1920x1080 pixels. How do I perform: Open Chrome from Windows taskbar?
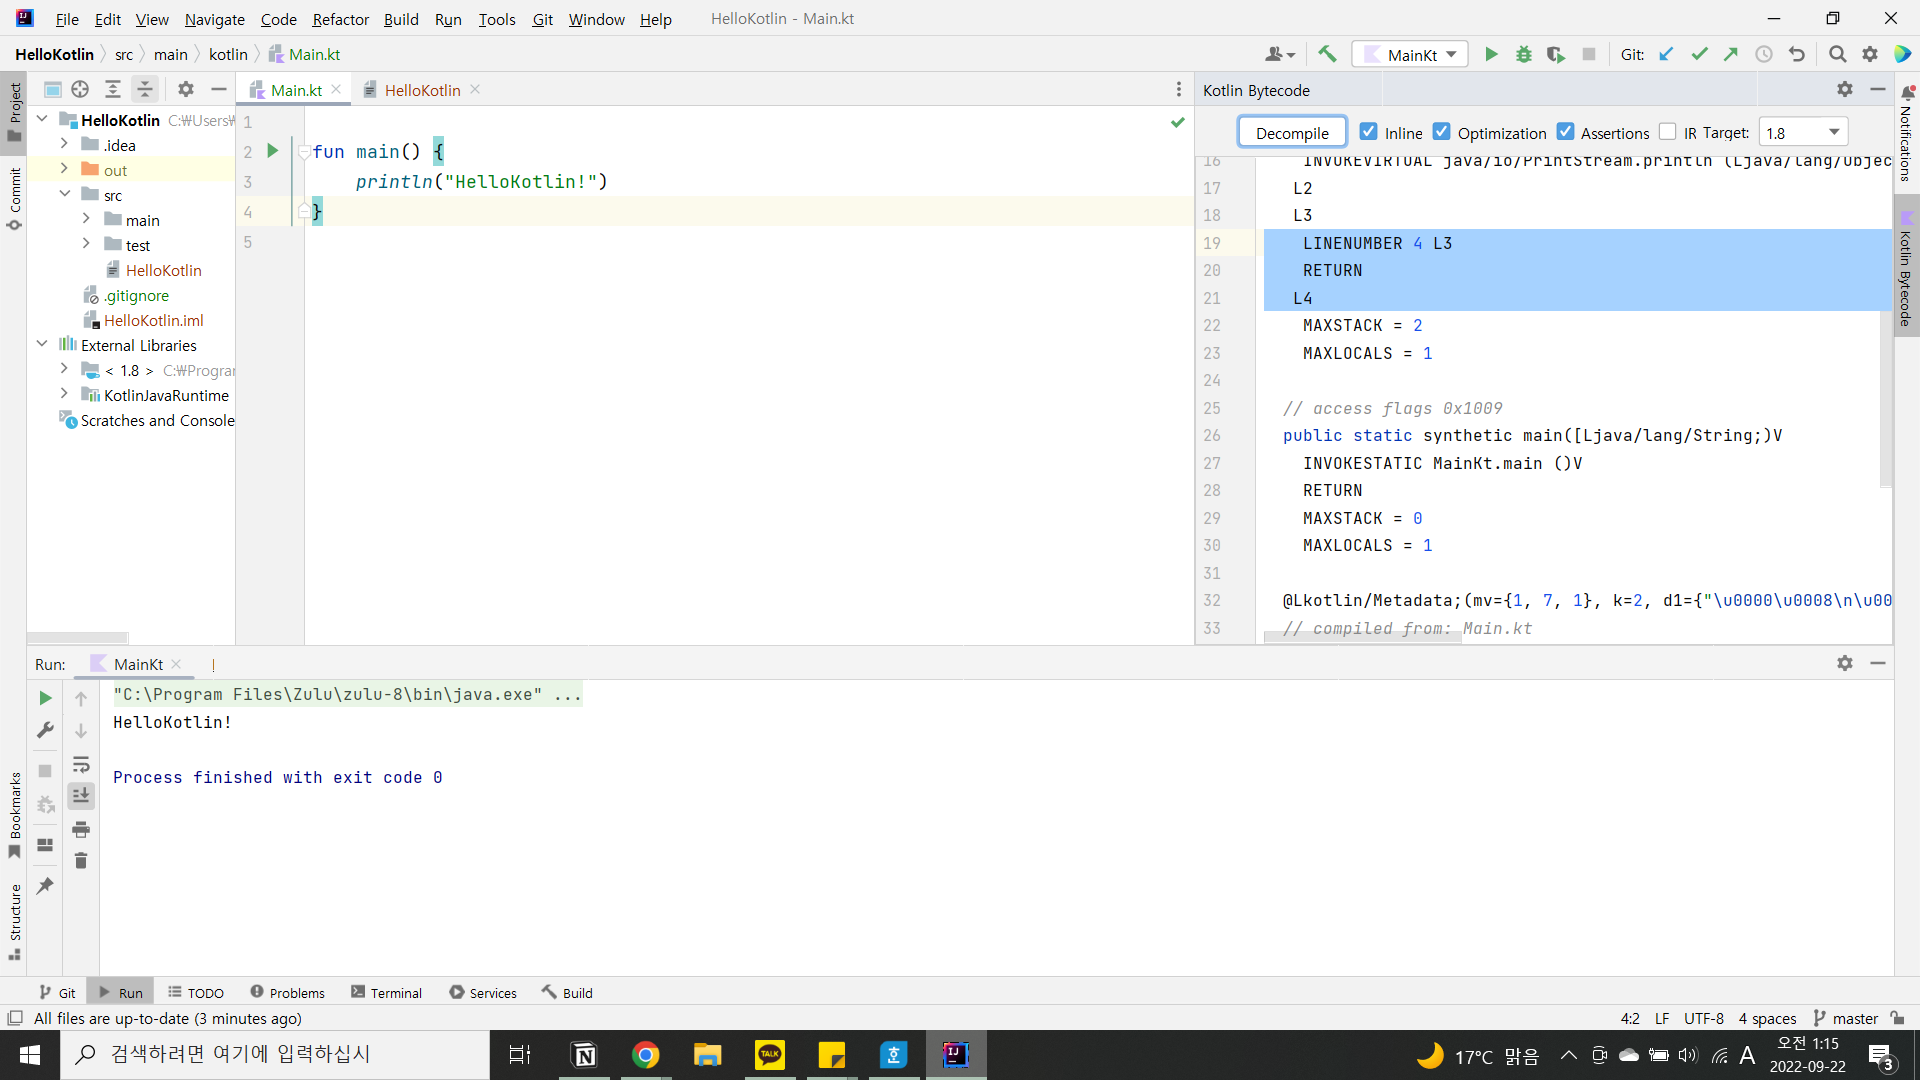click(646, 1054)
